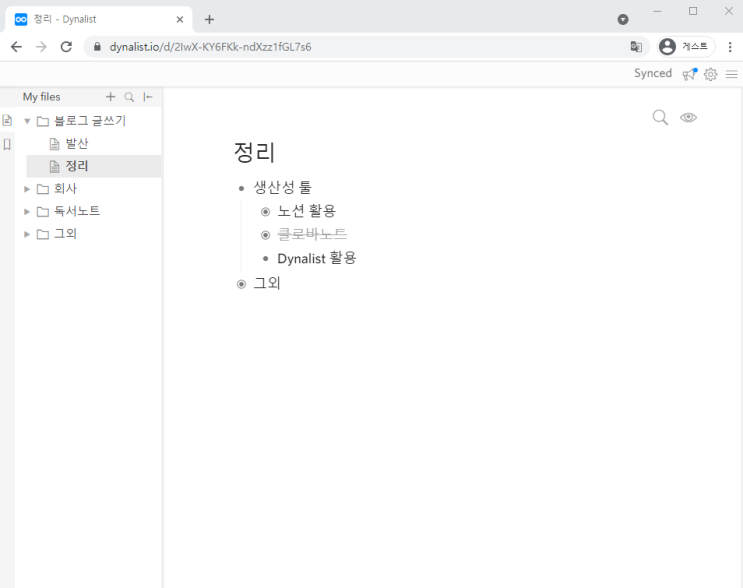Open the announcements megaphone icon
743x588 pixels.
tap(690, 74)
